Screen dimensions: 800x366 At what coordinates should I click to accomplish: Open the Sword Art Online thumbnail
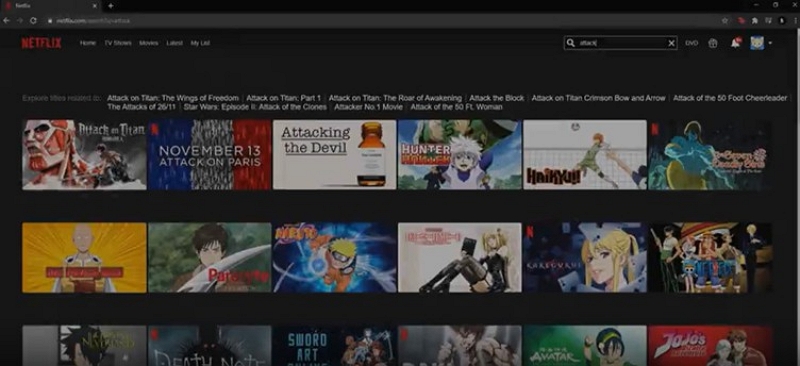tap(334, 346)
